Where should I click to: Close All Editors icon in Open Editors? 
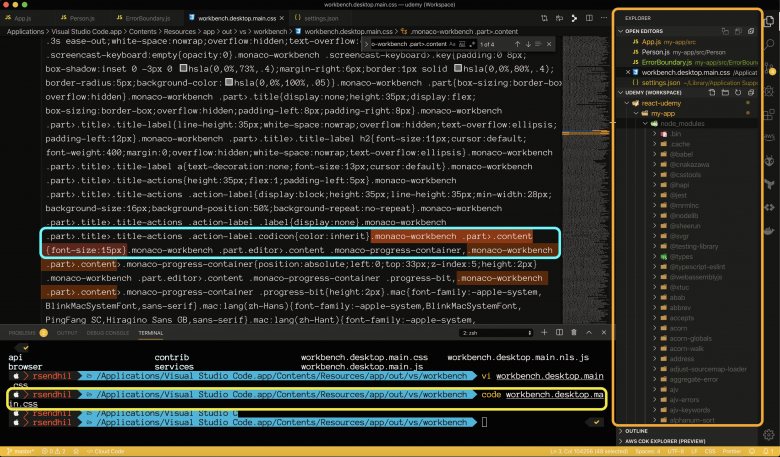pyautogui.click(x=751, y=31)
